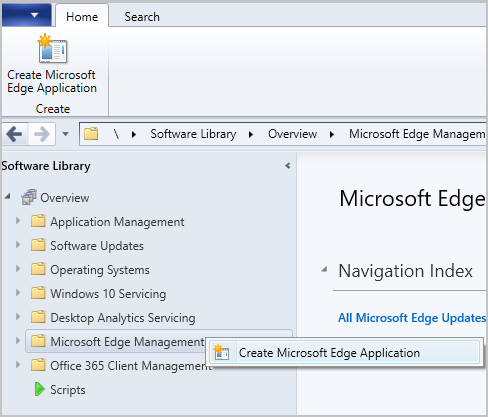Choose Create Microsoft Edge Application context menu entry
The width and height of the screenshot is (488, 417).
point(345,353)
